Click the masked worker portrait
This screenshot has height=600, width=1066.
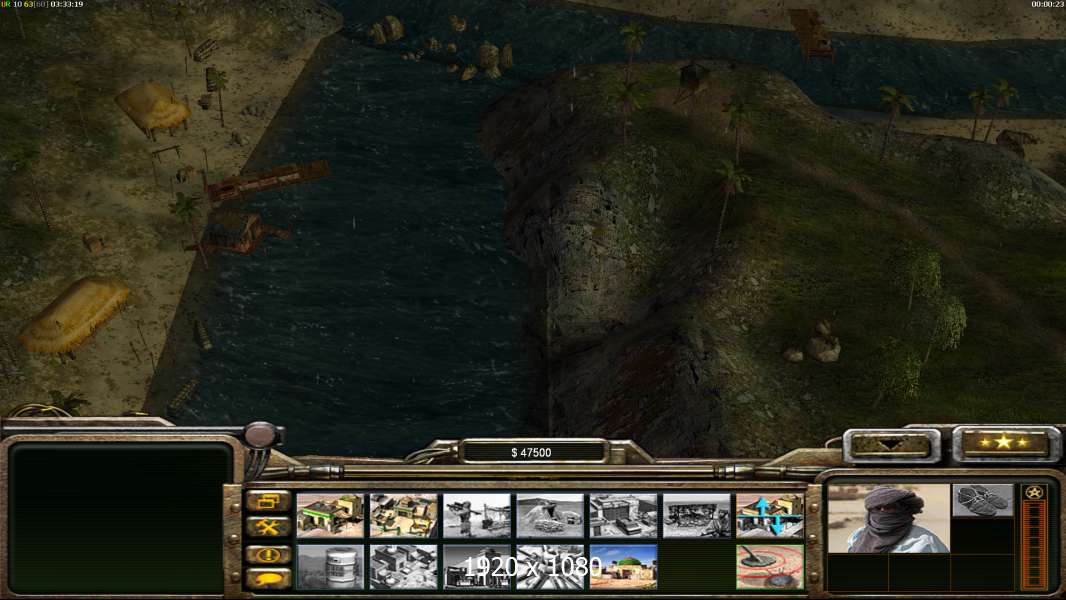pyautogui.click(x=889, y=518)
